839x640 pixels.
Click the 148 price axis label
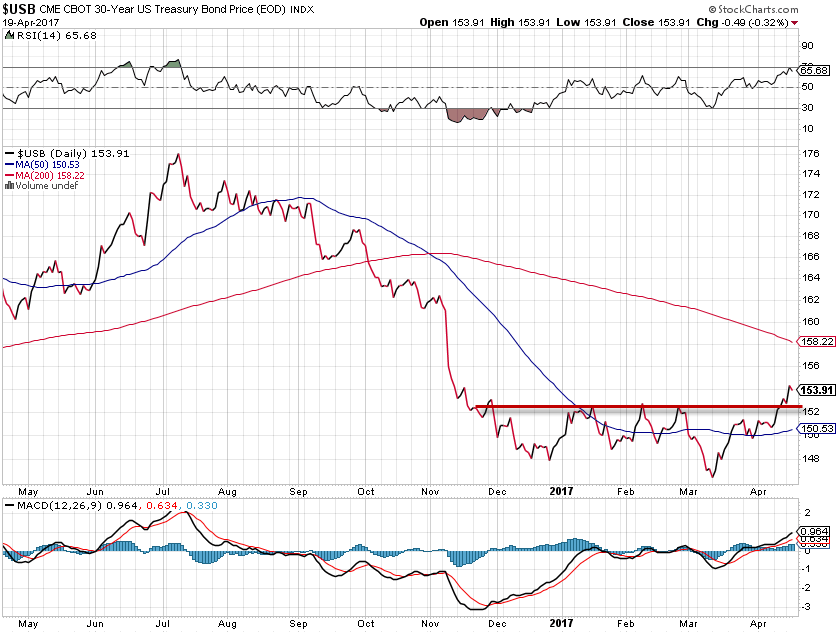point(811,459)
